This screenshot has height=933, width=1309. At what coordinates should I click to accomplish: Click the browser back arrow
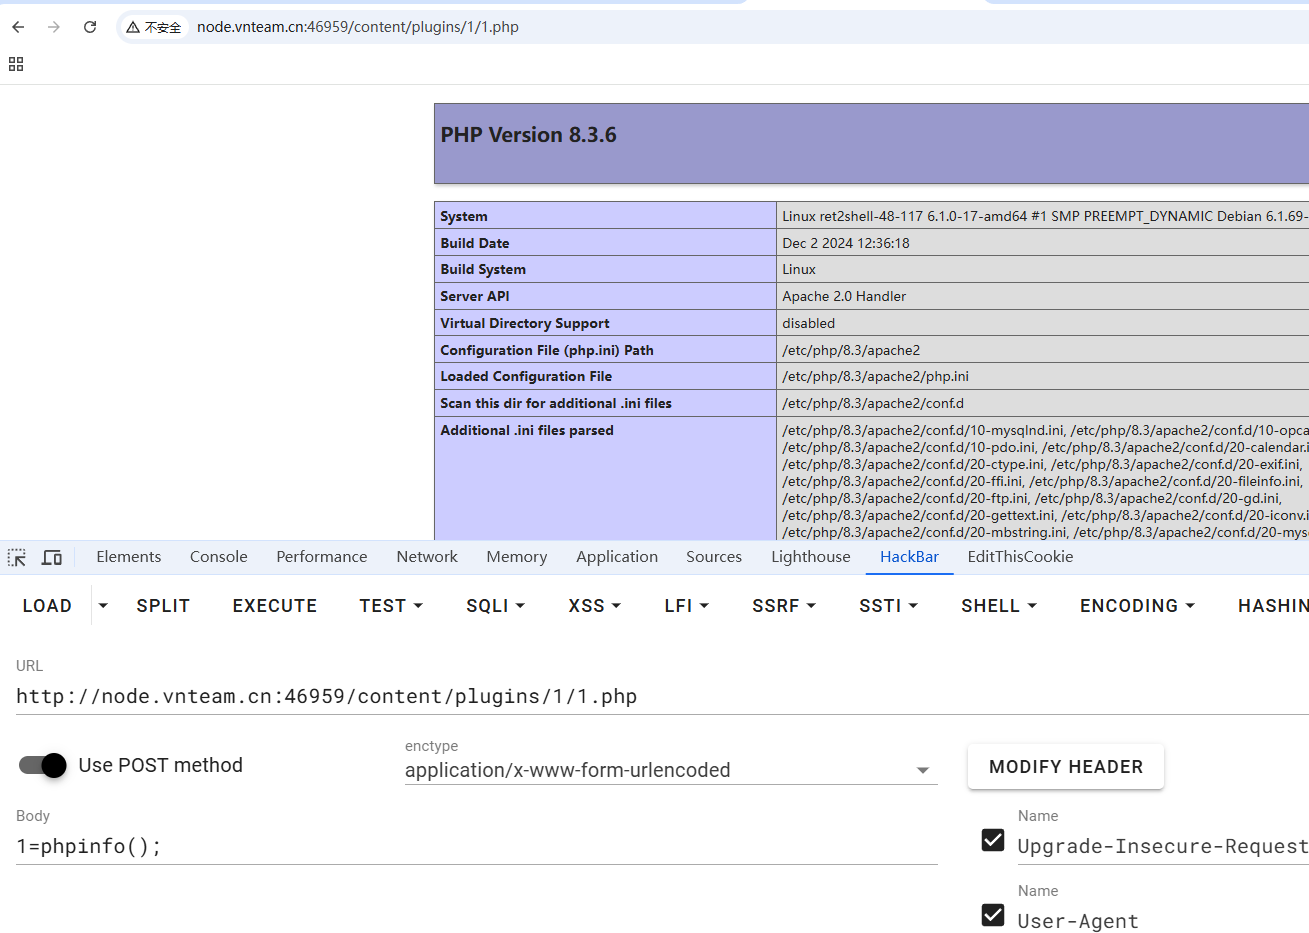pos(18,27)
